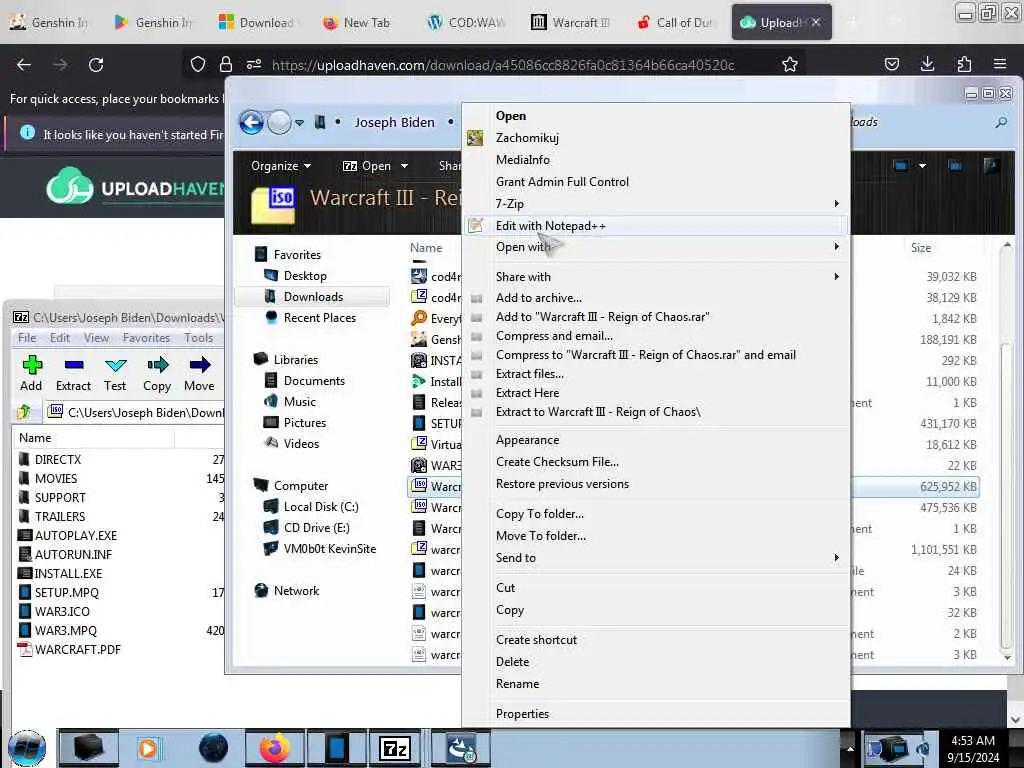Open CD Drive (E:) in sidebar

click(x=316, y=528)
